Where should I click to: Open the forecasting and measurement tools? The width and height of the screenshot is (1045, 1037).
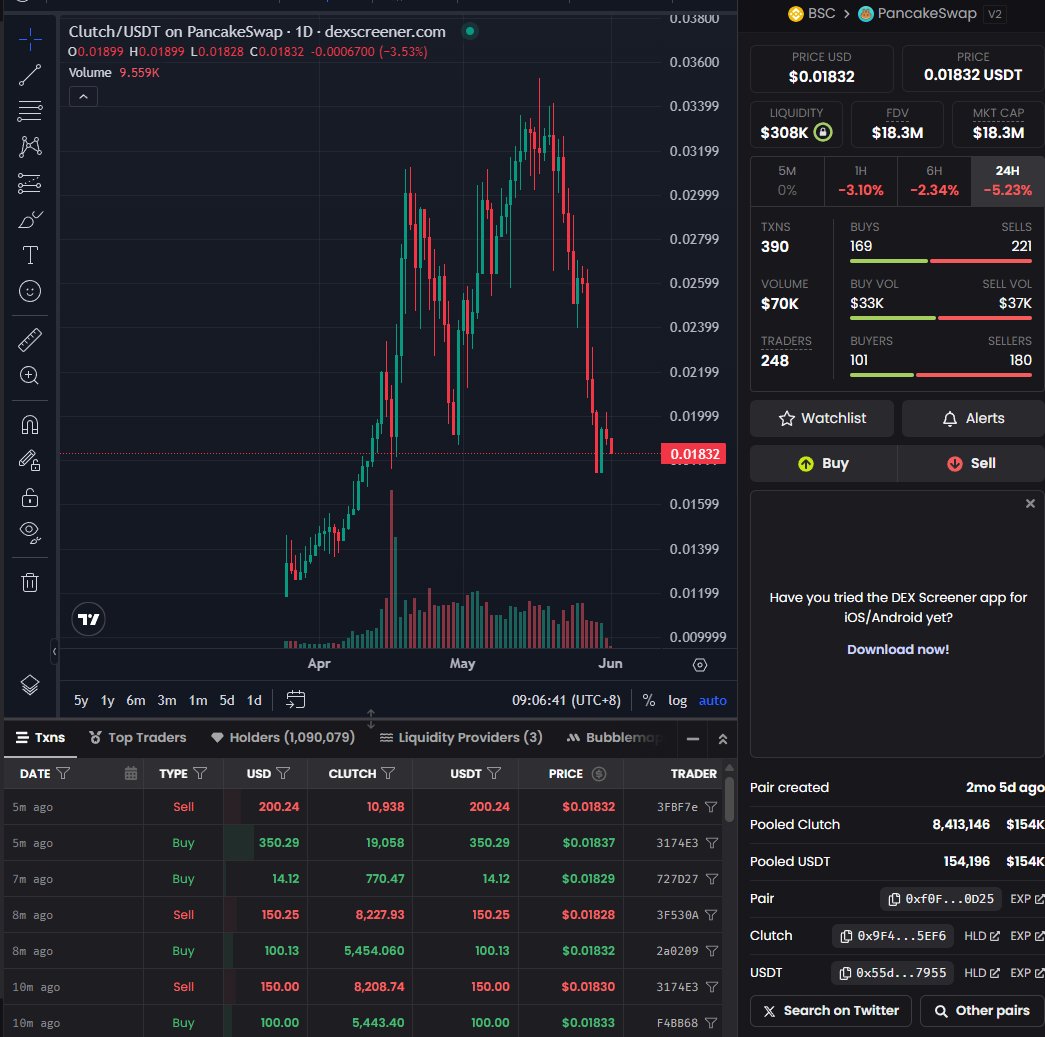click(30, 183)
